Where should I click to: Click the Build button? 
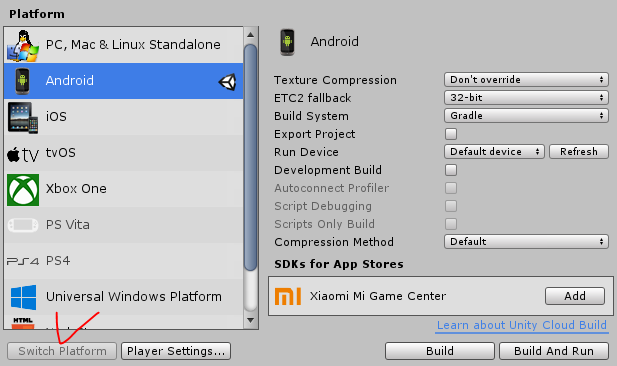click(440, 351)
